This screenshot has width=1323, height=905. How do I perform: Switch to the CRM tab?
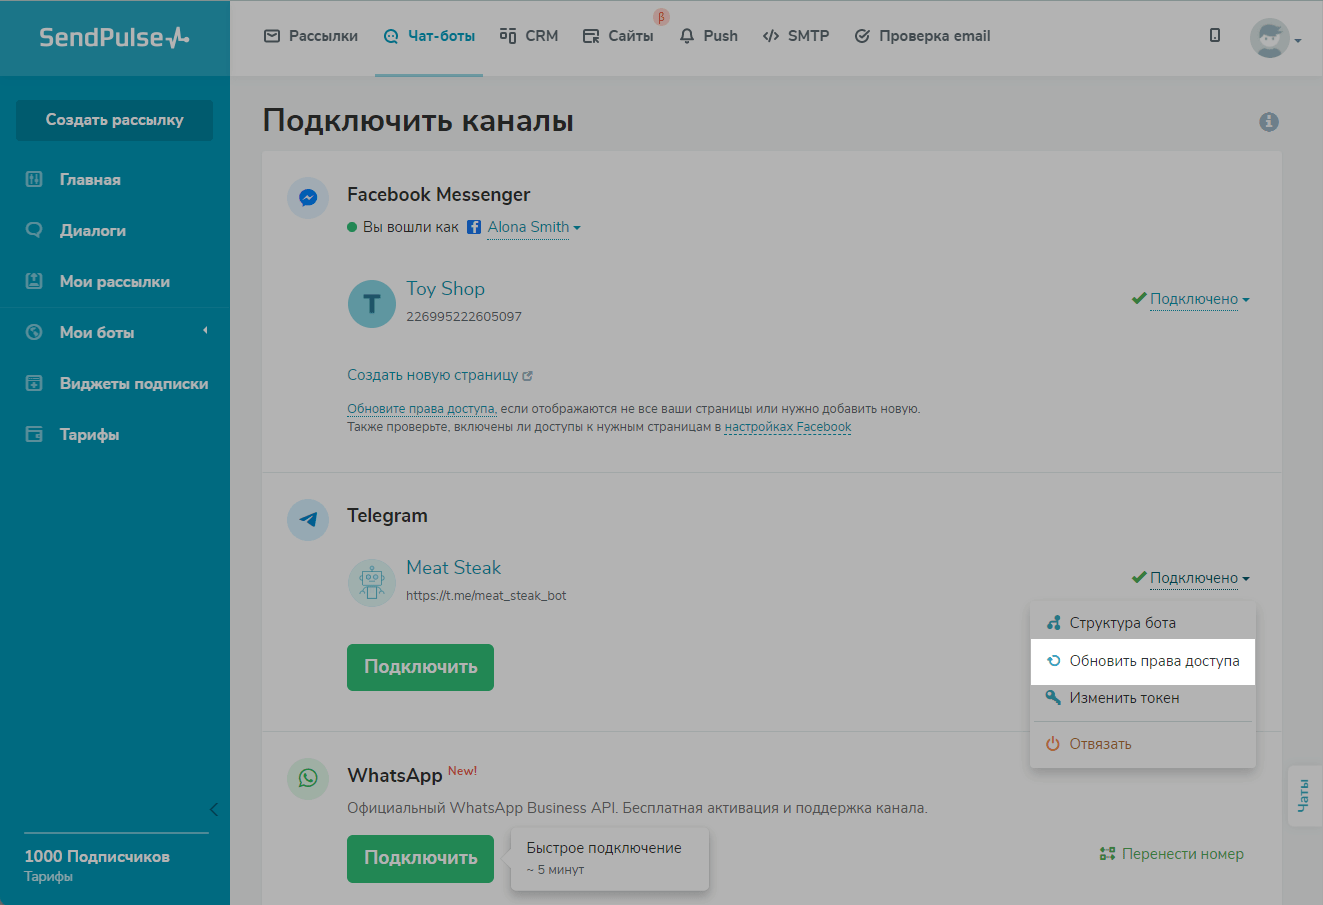[x=529, y=36]
